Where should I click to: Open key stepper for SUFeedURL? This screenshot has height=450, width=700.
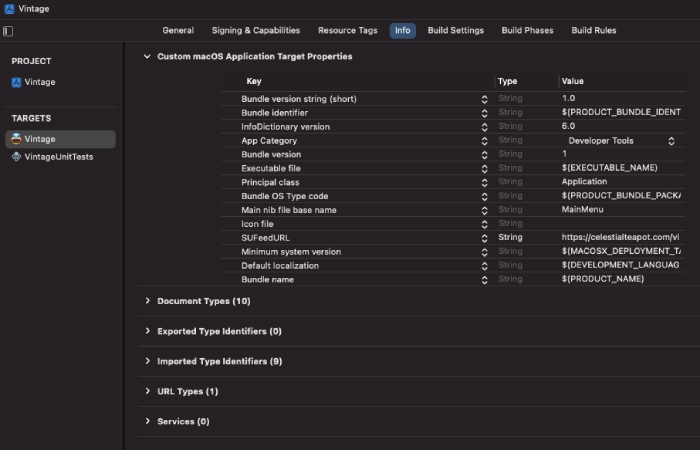(484, 238)
